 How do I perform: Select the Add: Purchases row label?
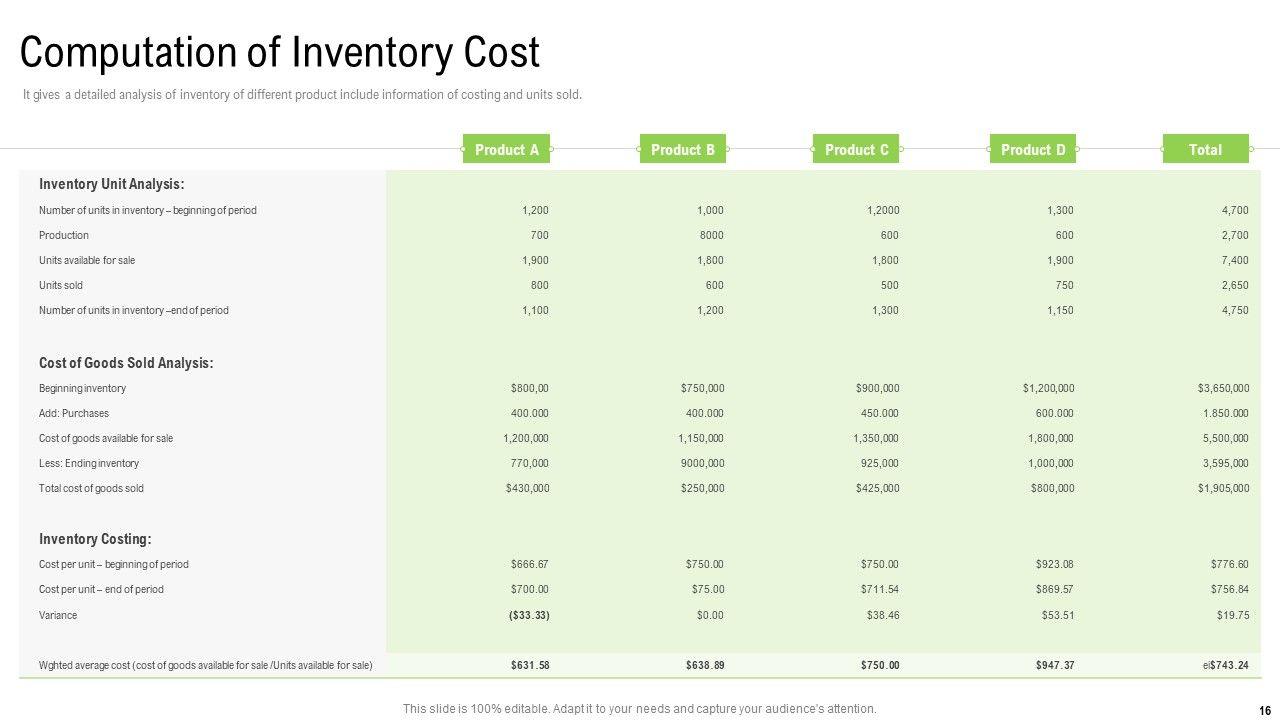tap(74, 413)
